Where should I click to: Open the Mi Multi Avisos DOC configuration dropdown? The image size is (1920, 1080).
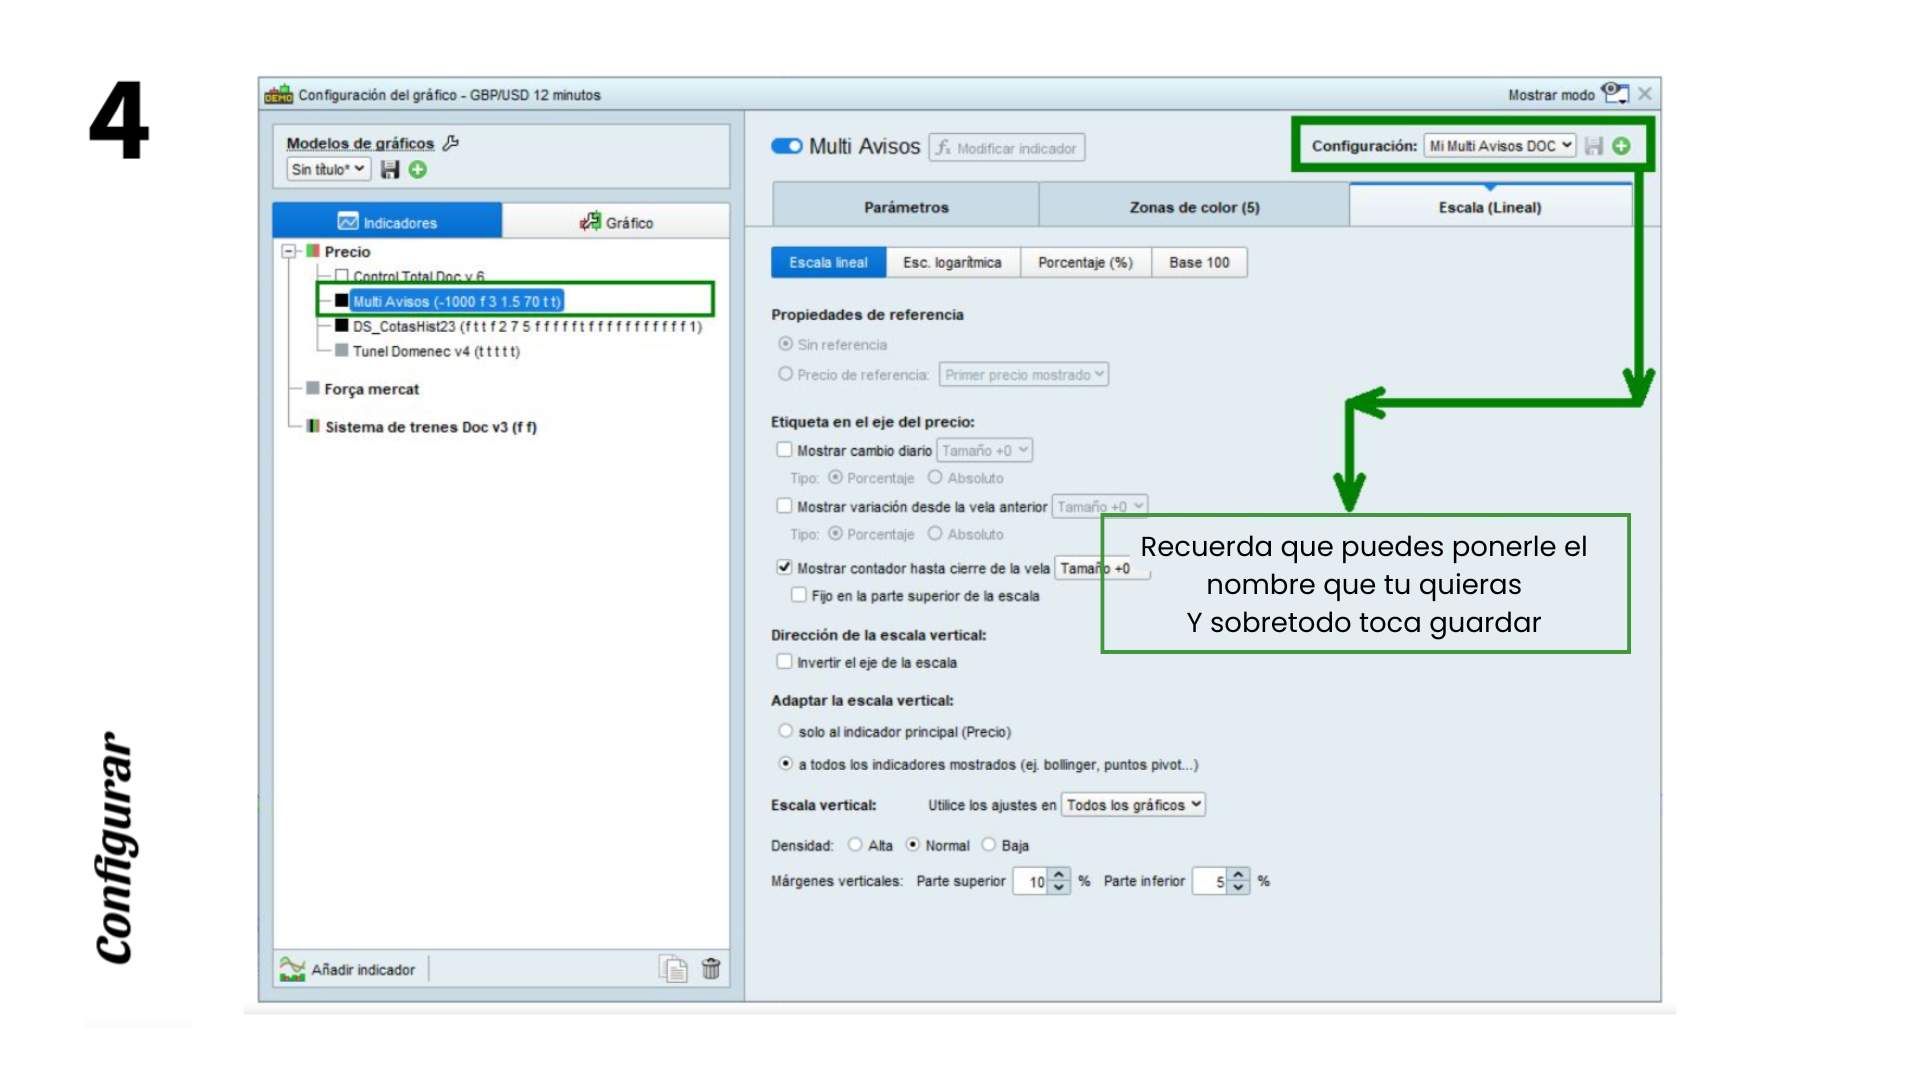coord(1500,146)
